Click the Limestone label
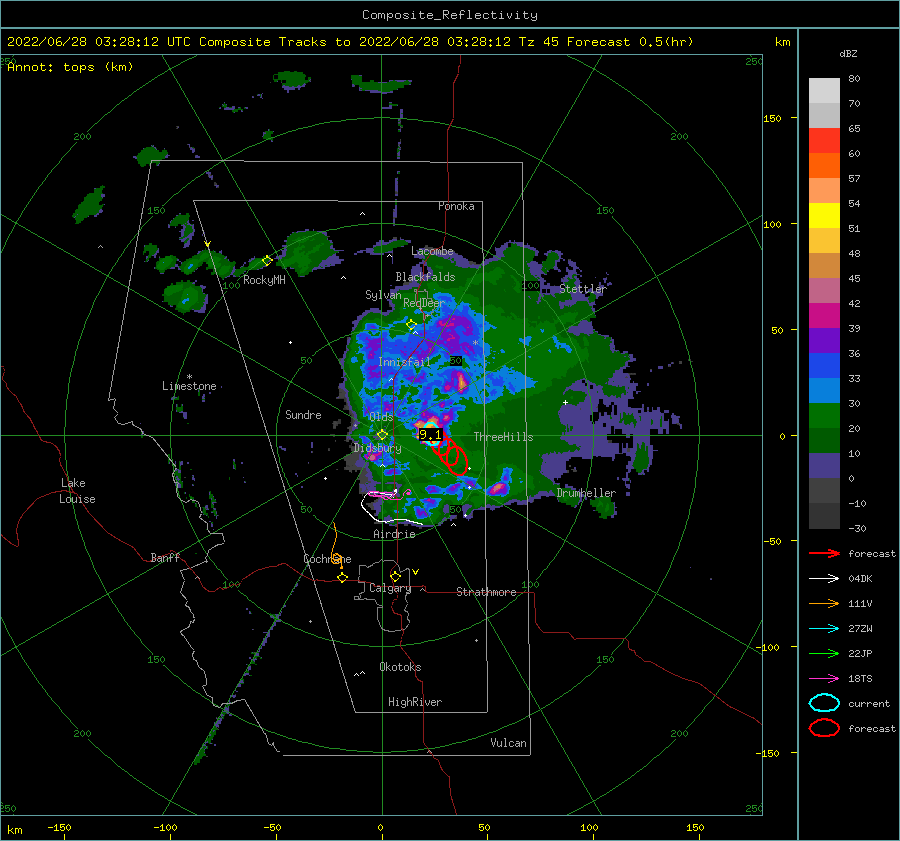 [x=189, y=386]
